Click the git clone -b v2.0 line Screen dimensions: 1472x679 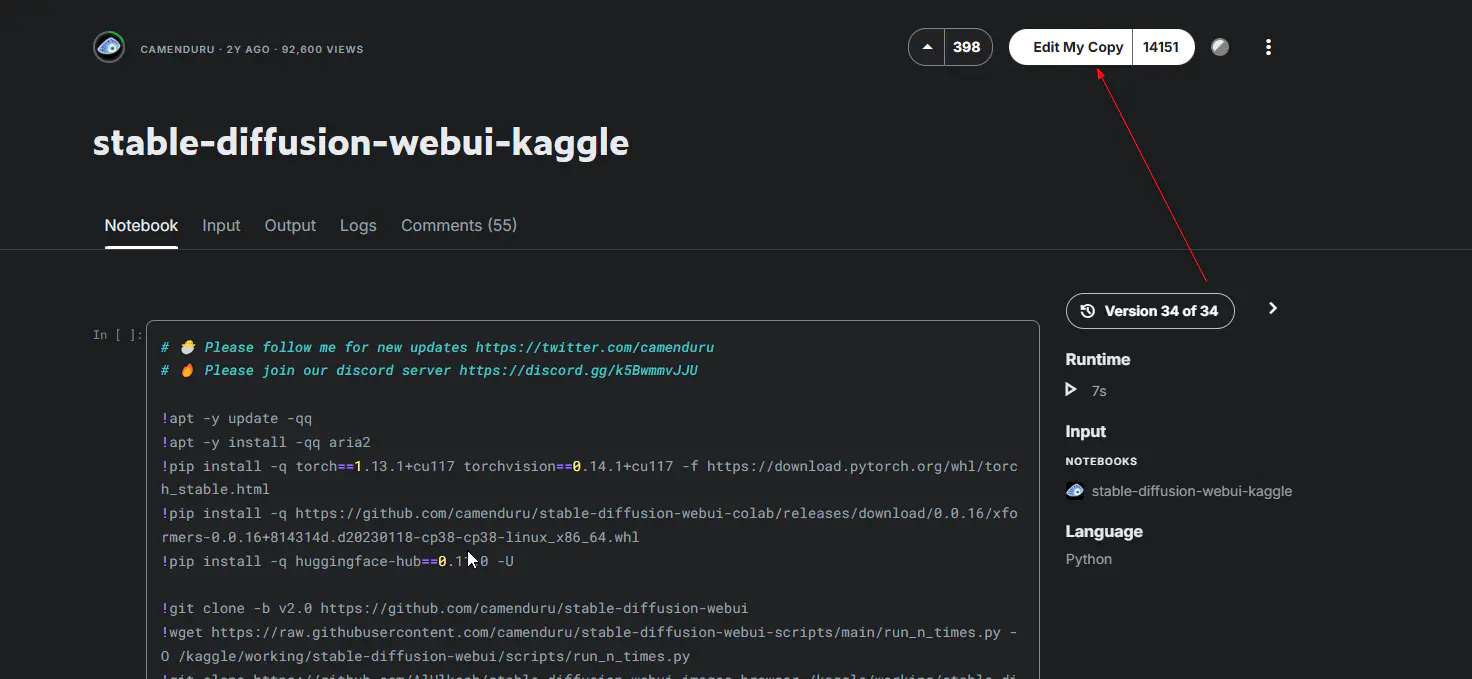click(x=454, y=608)
